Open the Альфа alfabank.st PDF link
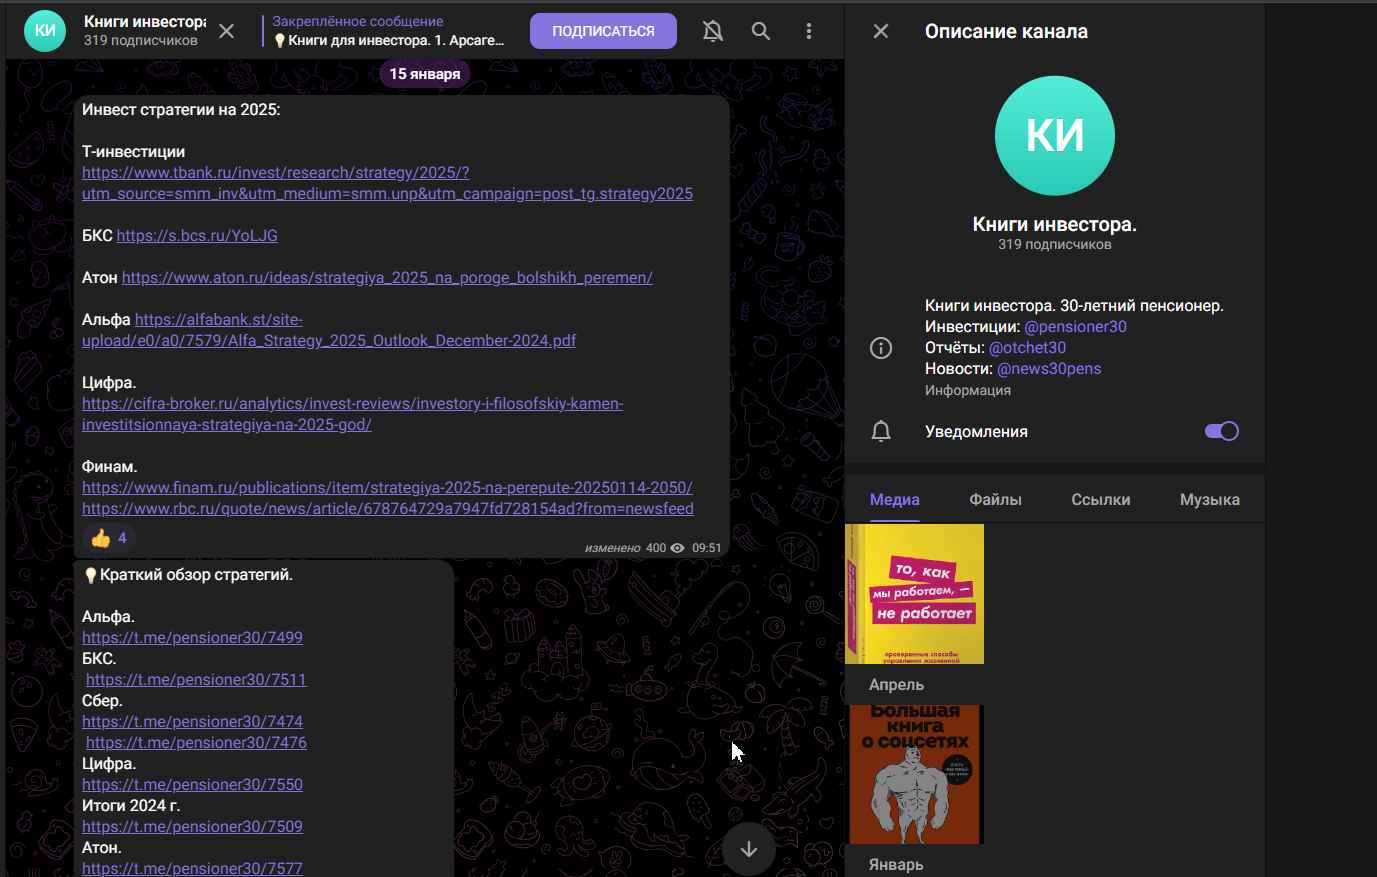This screenshot has width=1377, height=877. click(x=329, y=330)
